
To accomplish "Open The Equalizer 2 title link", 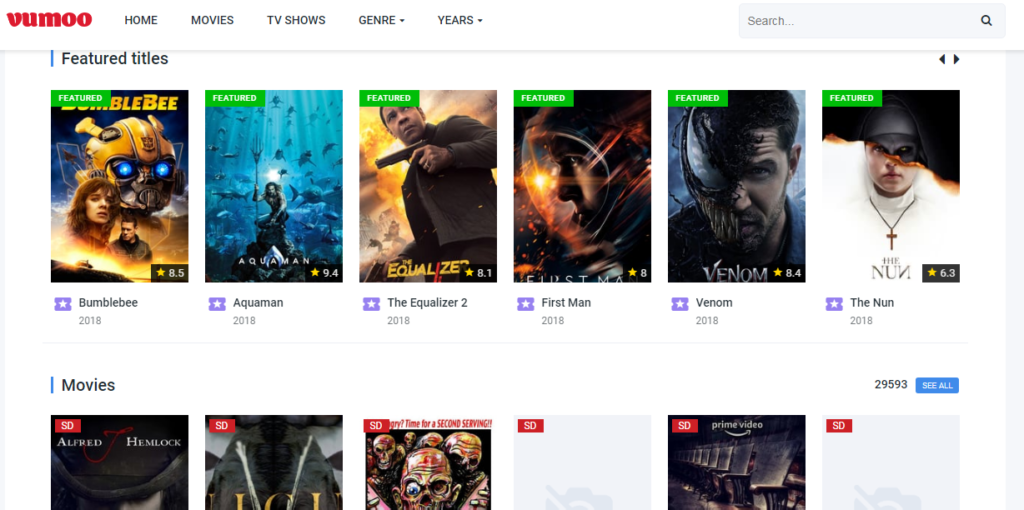I will 427,303.
